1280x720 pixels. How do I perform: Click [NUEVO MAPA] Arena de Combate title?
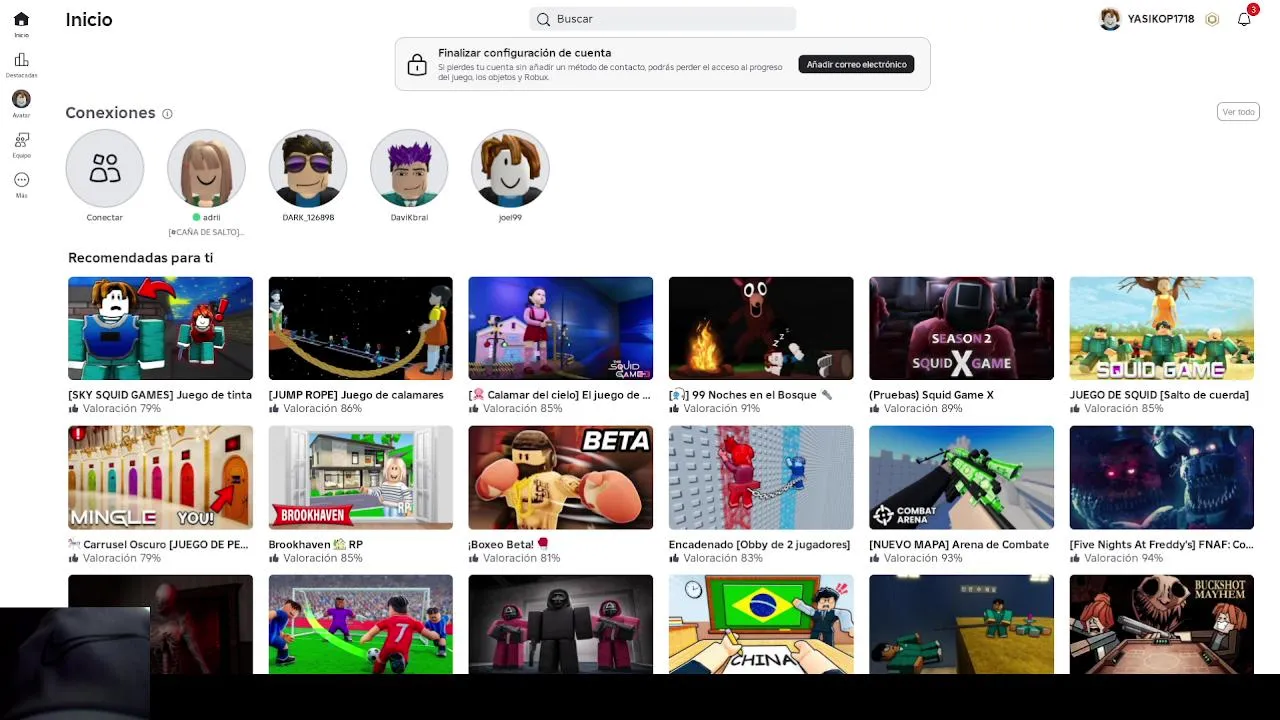(x=959, y=545)
